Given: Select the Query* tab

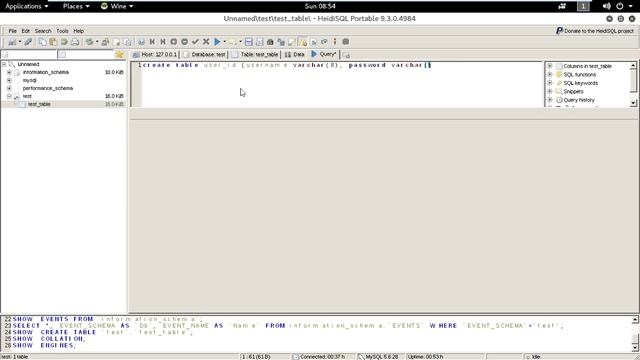Looking at the screenshot, I should pyautogui.click(x=324, y=54).
